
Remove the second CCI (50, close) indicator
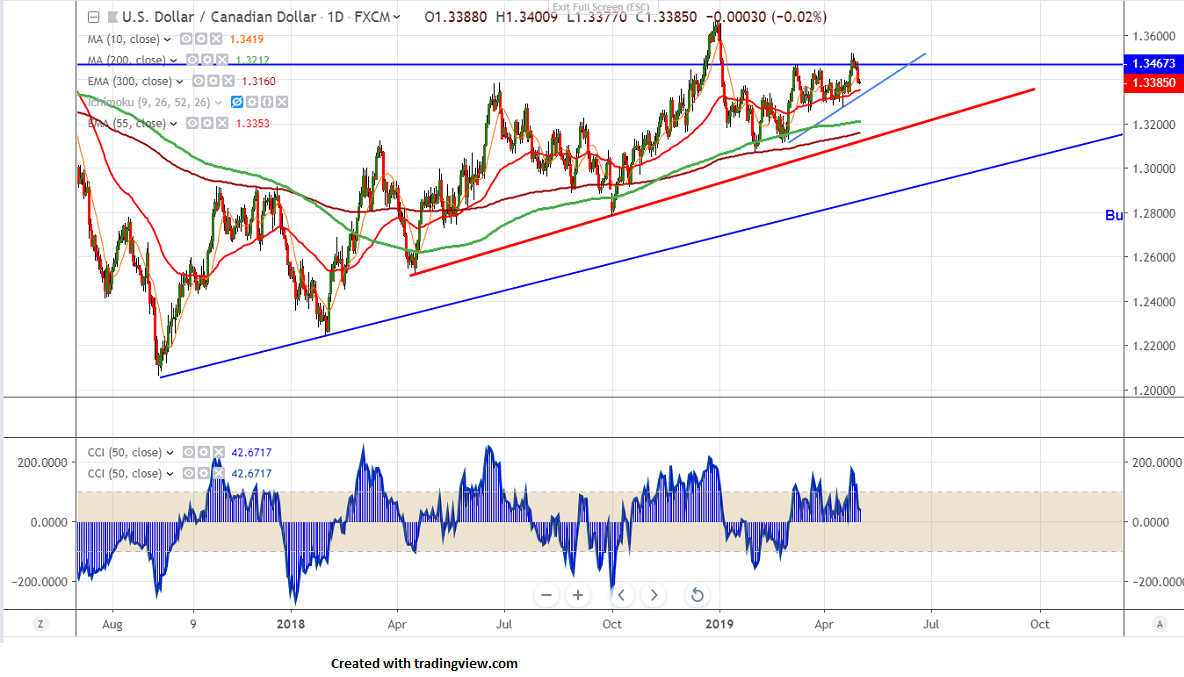(x=218, y=473)
